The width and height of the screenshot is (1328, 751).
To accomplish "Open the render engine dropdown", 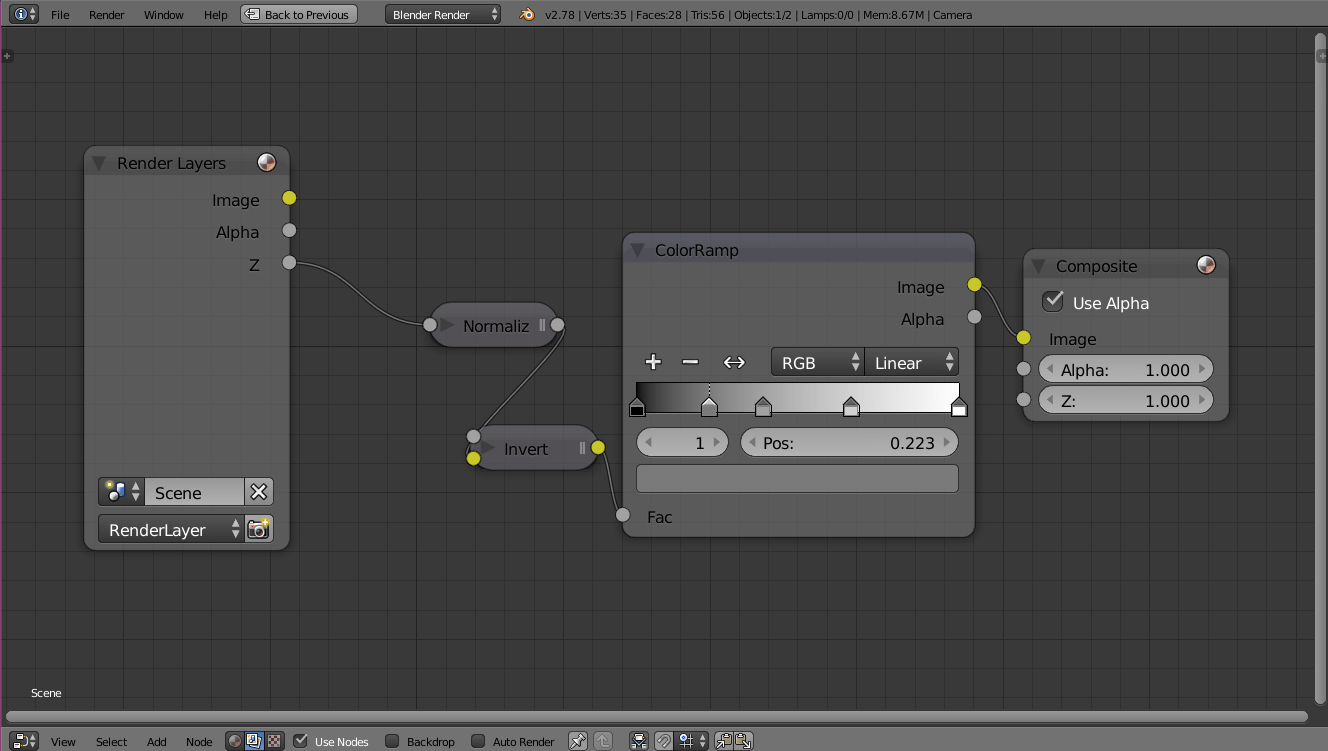I will 443,15.
